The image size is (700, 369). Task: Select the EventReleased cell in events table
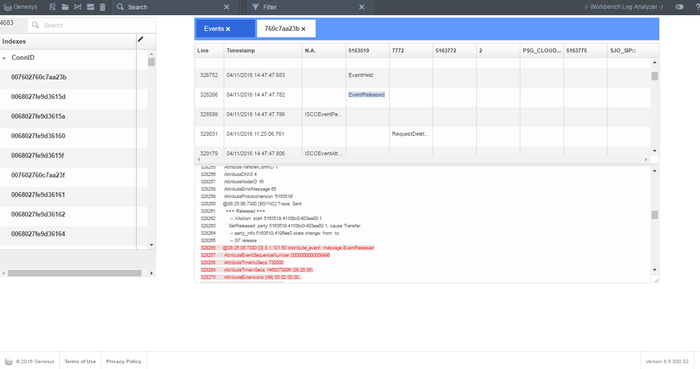[367, 95]
